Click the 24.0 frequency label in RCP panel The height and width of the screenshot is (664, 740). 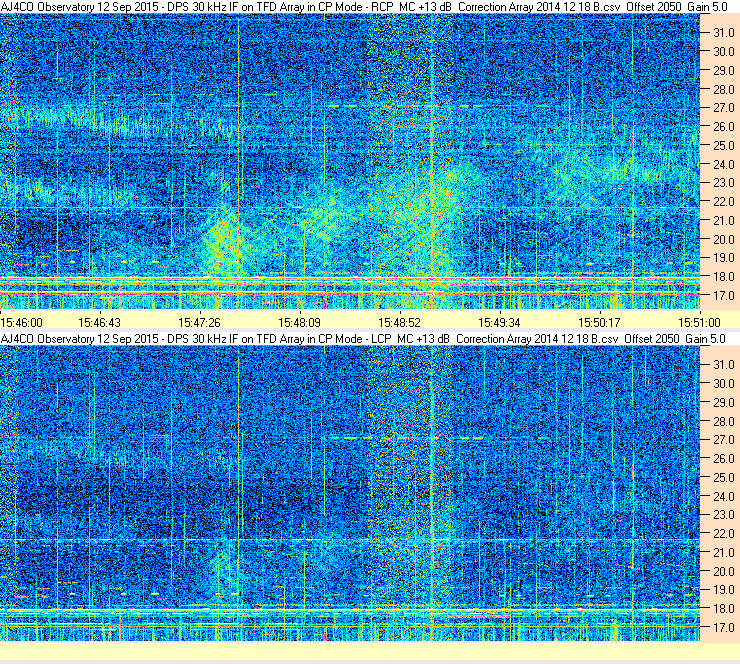724,165
